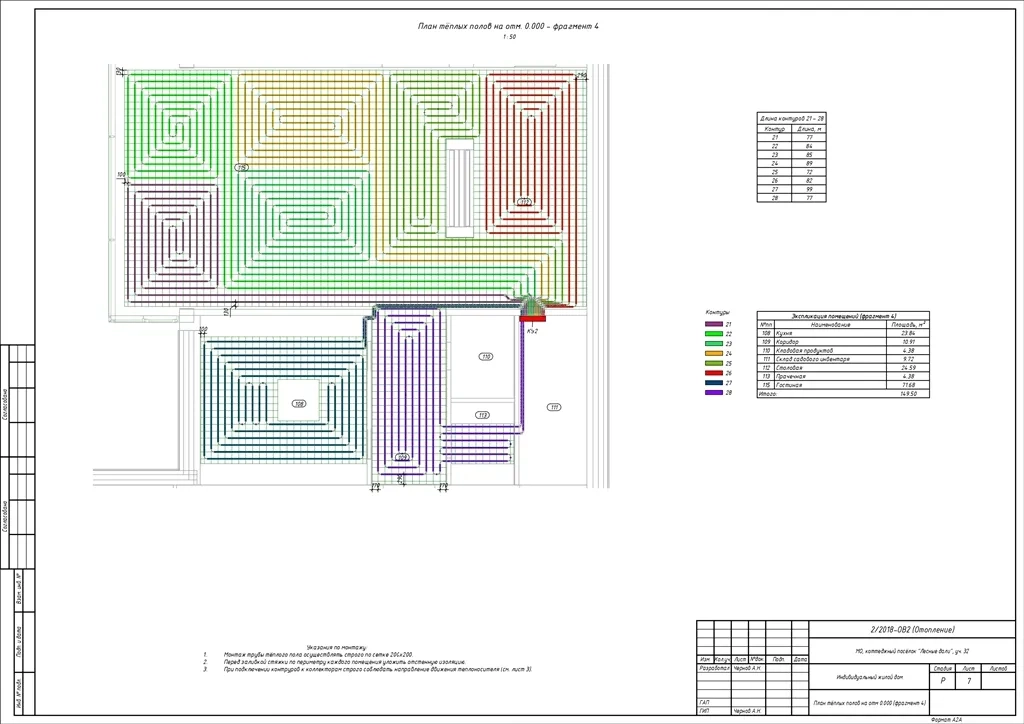The width and height of the screenshot is (1024, 724).
Task: Click room tag 109 on the floor plan
Action: point(402,458)
